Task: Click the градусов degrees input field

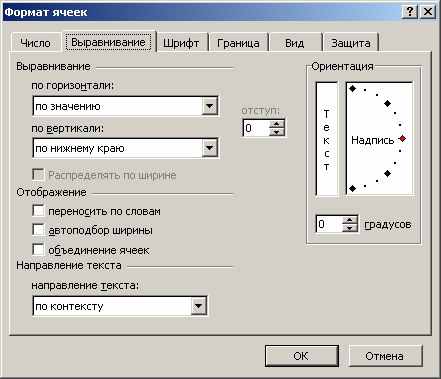Action: (x=329, y=224)
